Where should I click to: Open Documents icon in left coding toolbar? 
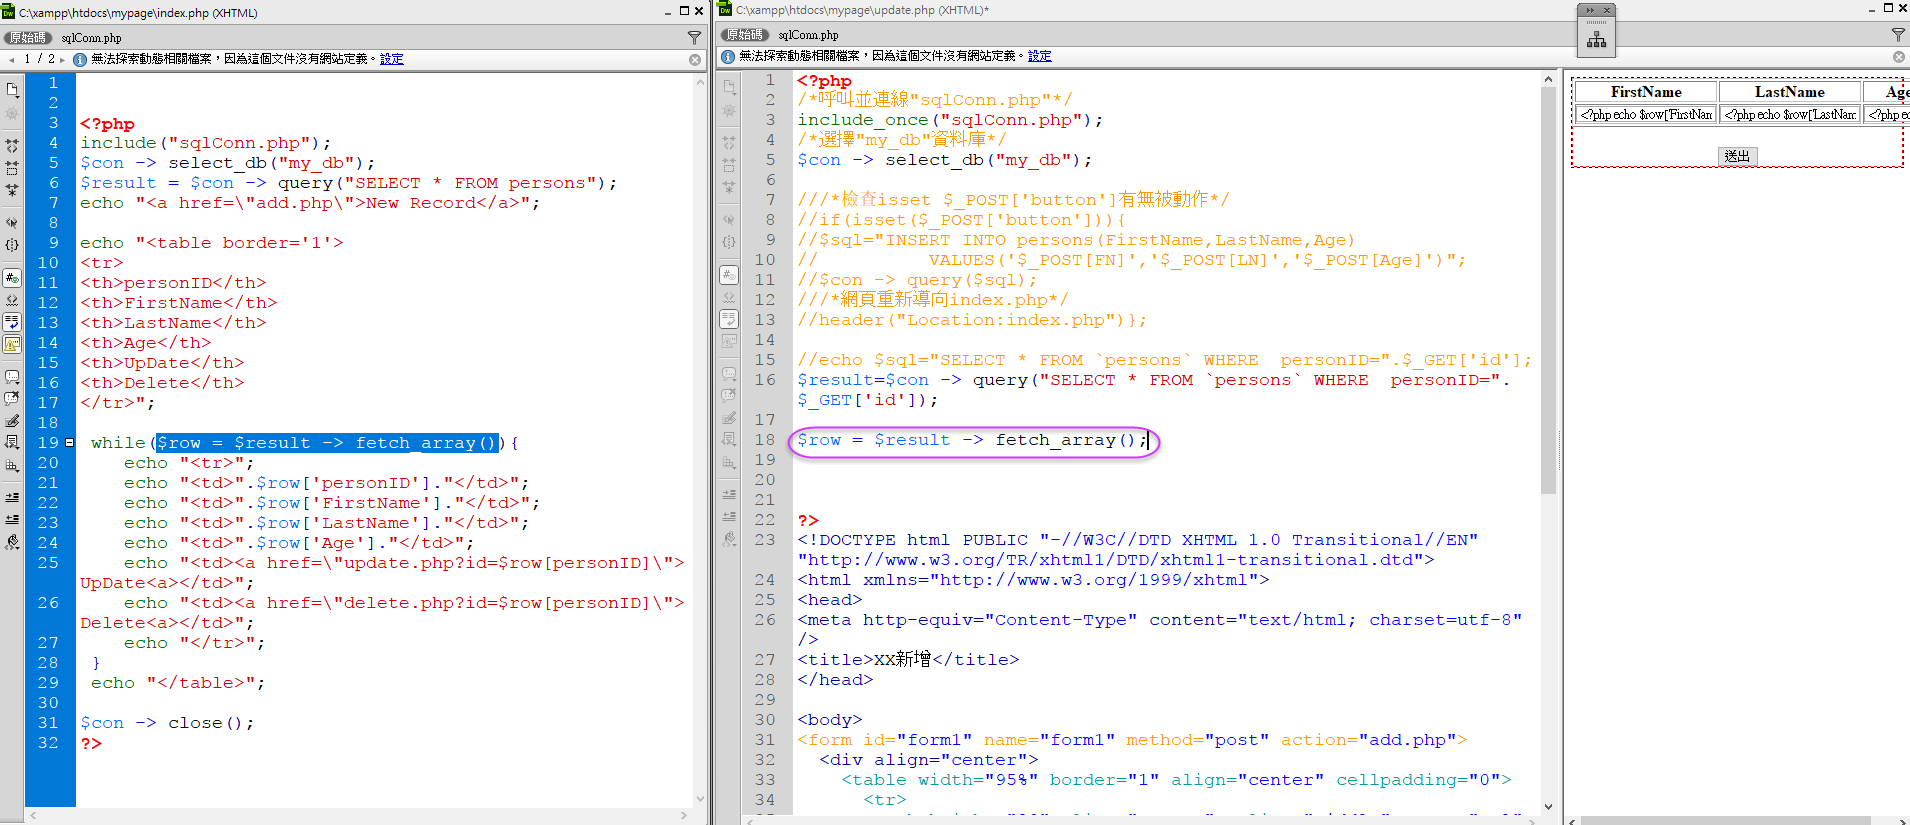point(12,89)
